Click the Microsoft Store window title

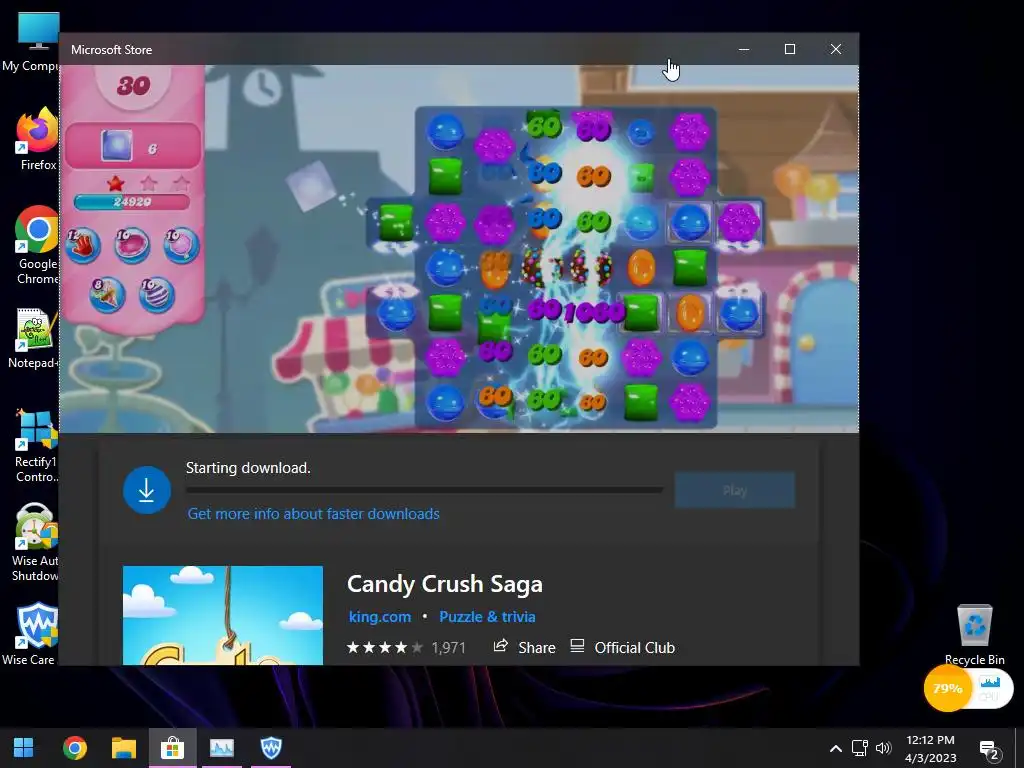(112, 50)
